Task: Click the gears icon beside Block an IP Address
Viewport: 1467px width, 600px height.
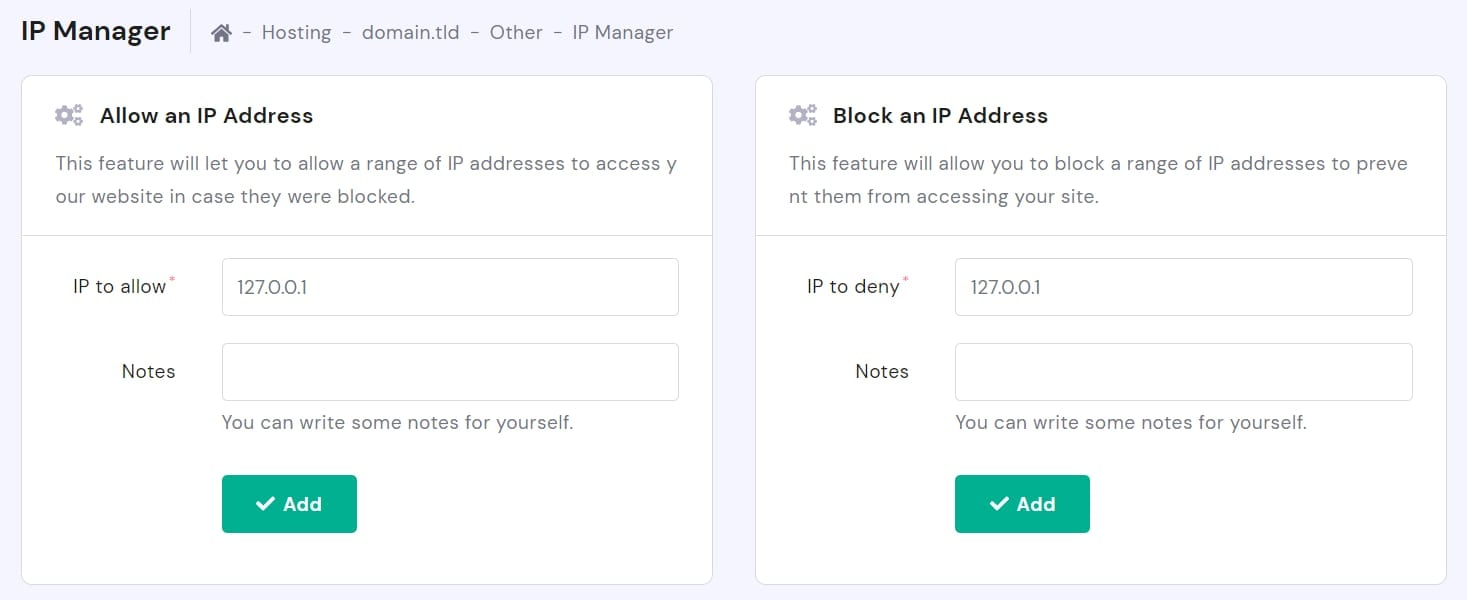Action: coord(802,116)
